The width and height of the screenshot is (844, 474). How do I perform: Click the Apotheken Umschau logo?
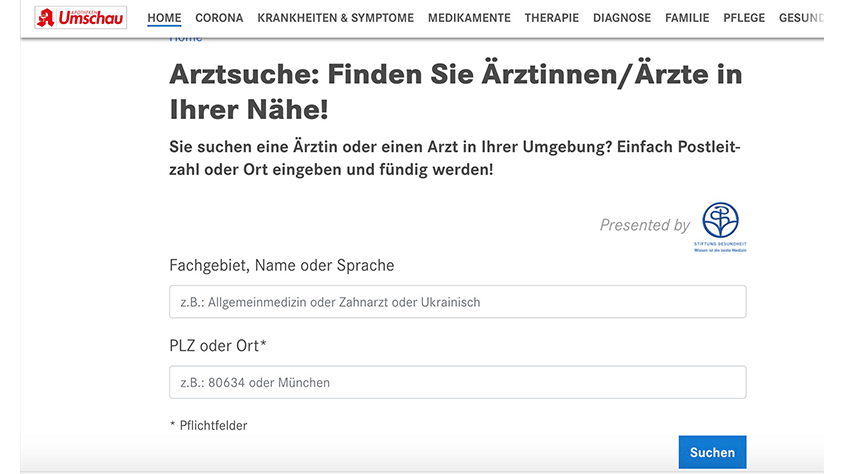coord(80,18)
